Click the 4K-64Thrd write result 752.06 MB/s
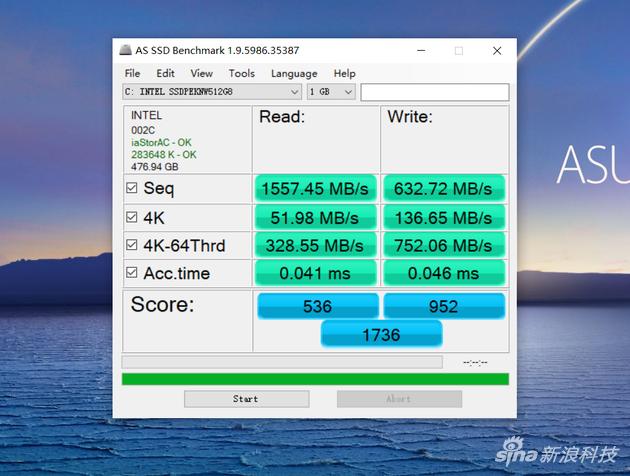Screen dimensions: 630x476 [444, 245]
